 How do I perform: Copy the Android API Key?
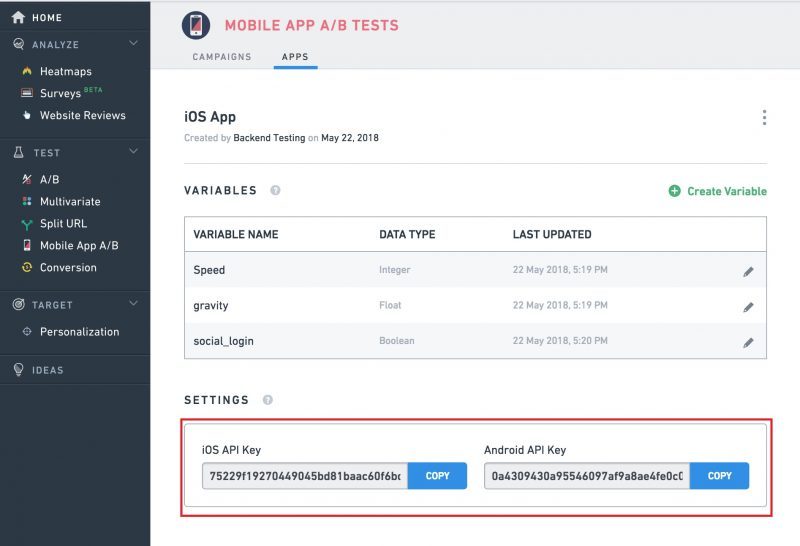(x=719, y=476)
